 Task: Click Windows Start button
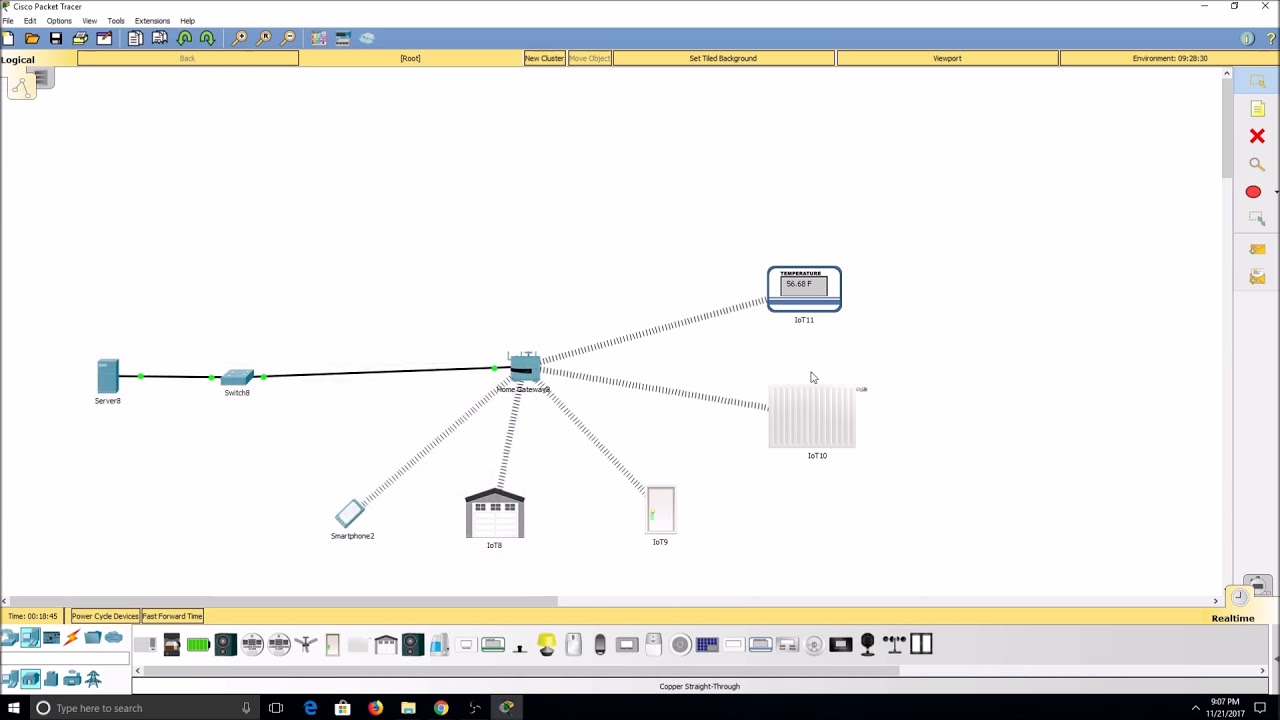point(14,708)
